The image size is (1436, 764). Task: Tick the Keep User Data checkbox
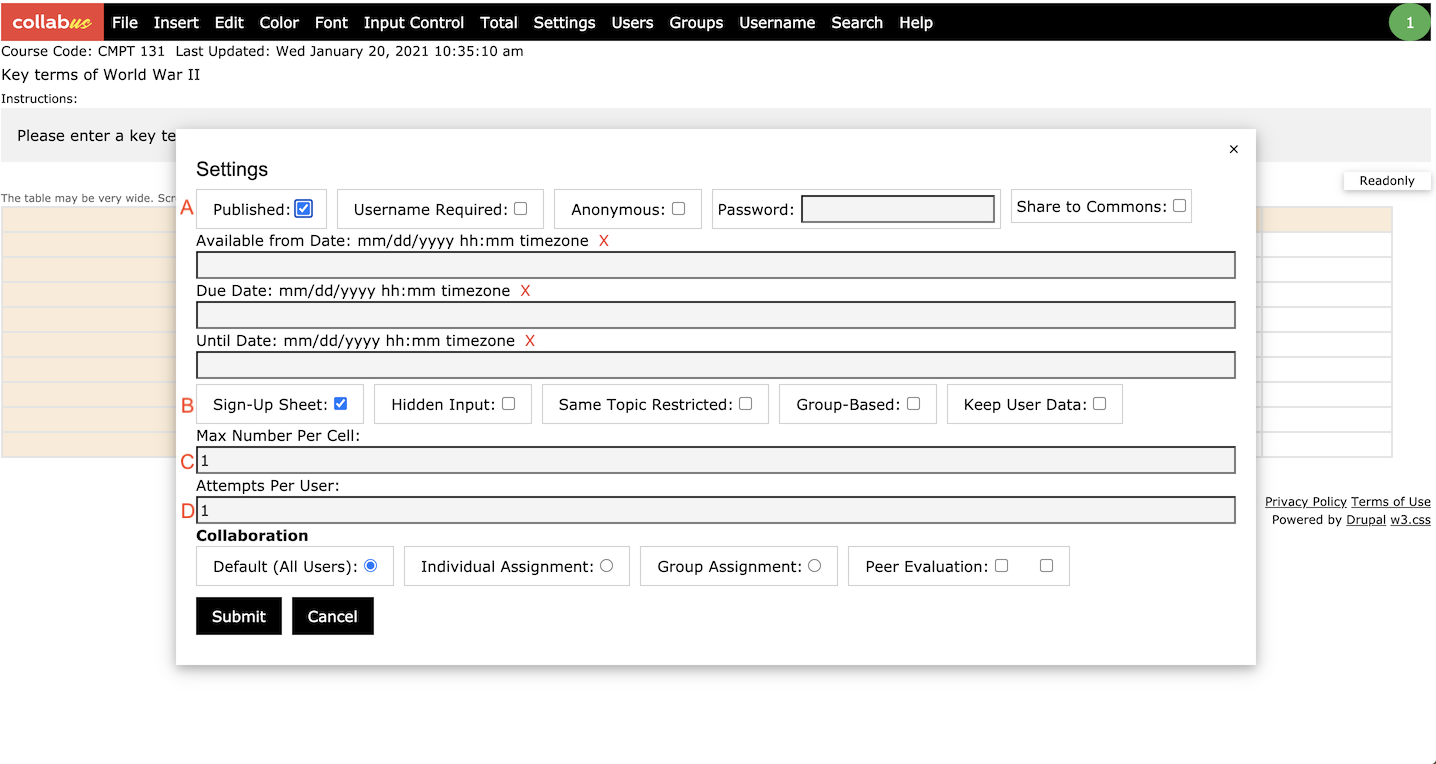click(1099, 404)
